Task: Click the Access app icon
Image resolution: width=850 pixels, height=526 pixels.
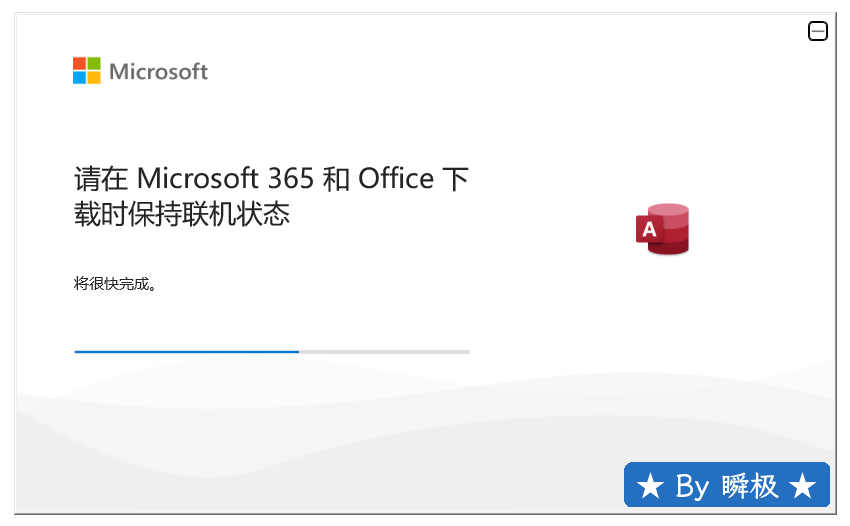Action: (663, 229)
